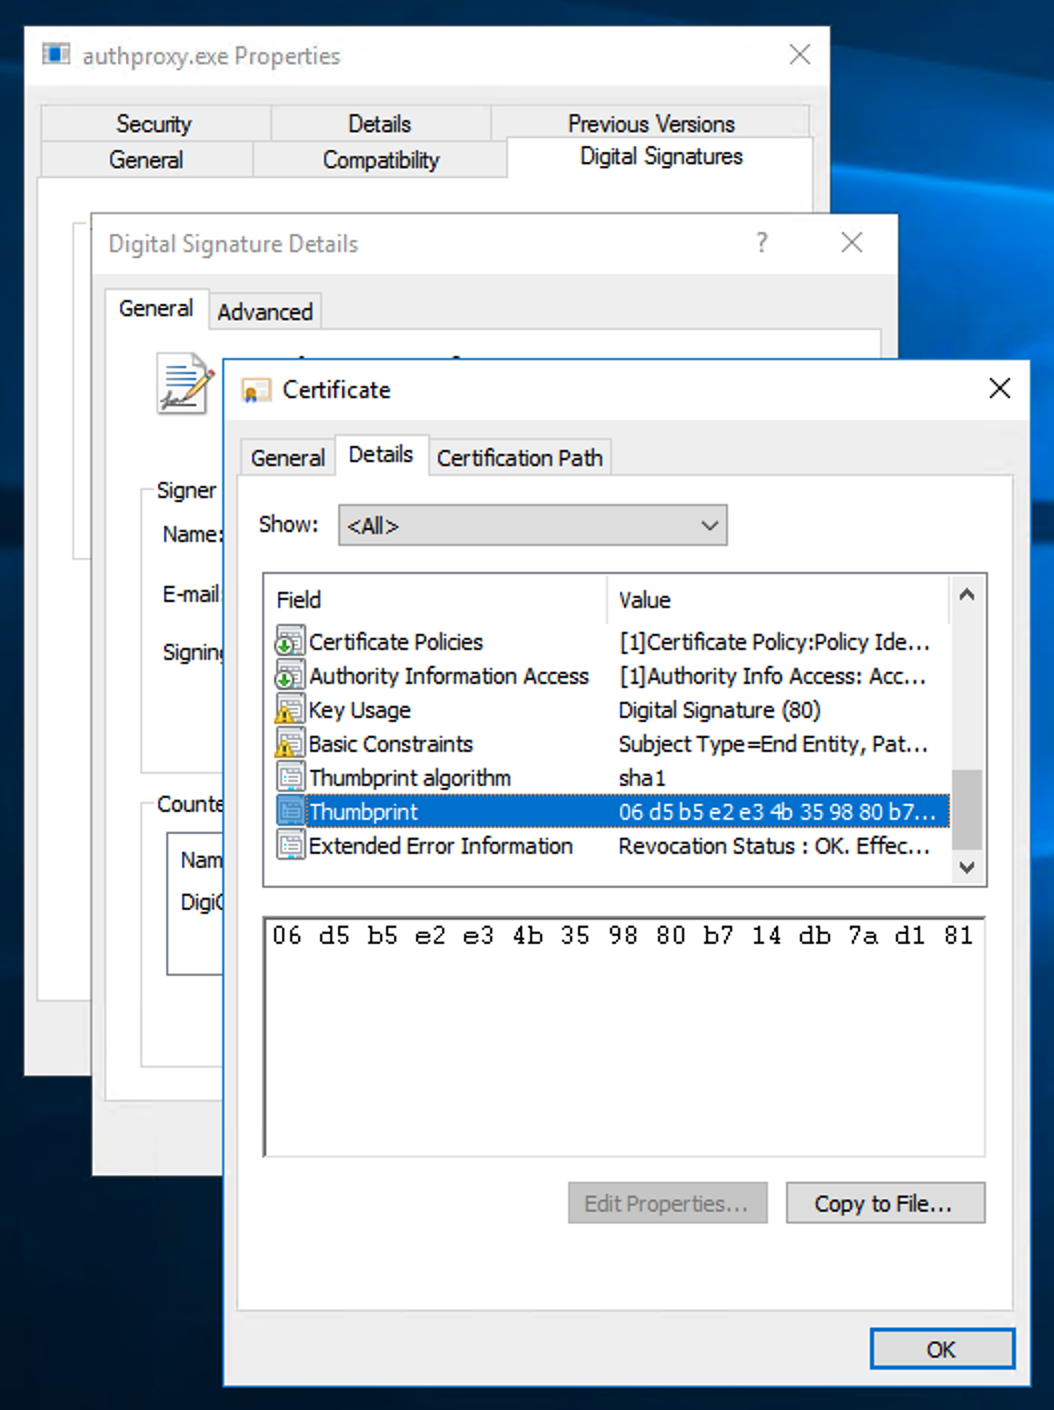Image resolution: width=1054 pixels, height=1410 pixels.
Task: Click the Certificate window title icon
Action: pyautogui.click(x=256, y=390)
